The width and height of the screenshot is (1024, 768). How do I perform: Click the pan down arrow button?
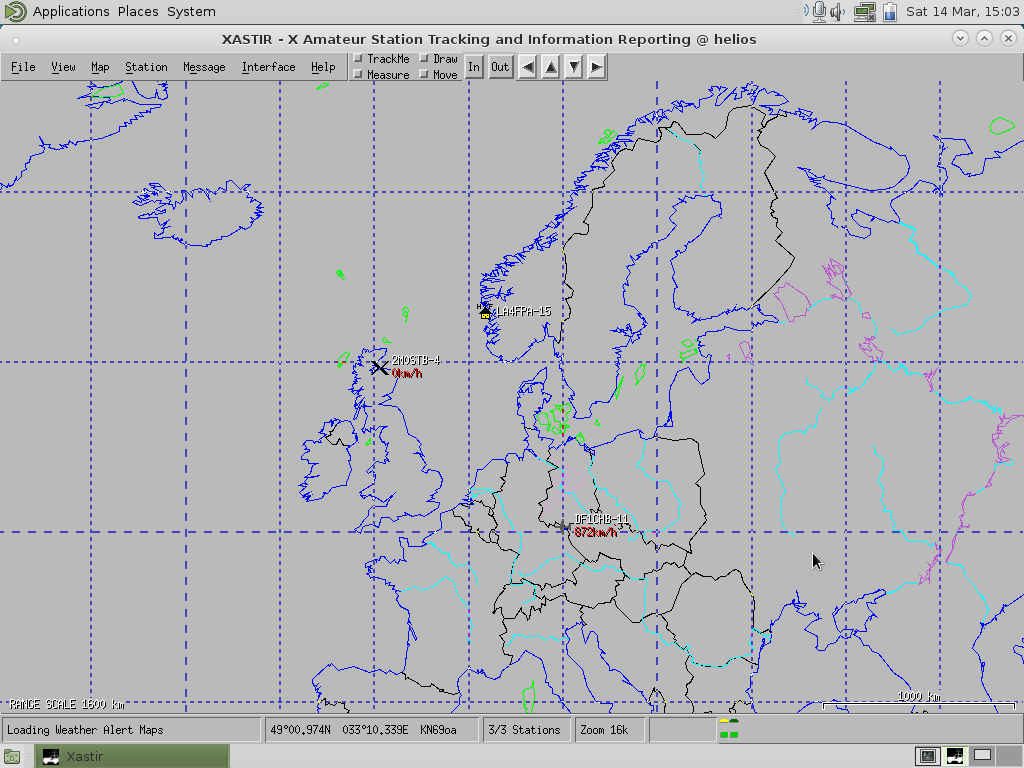pyautogui.click(x=573, y=66)
